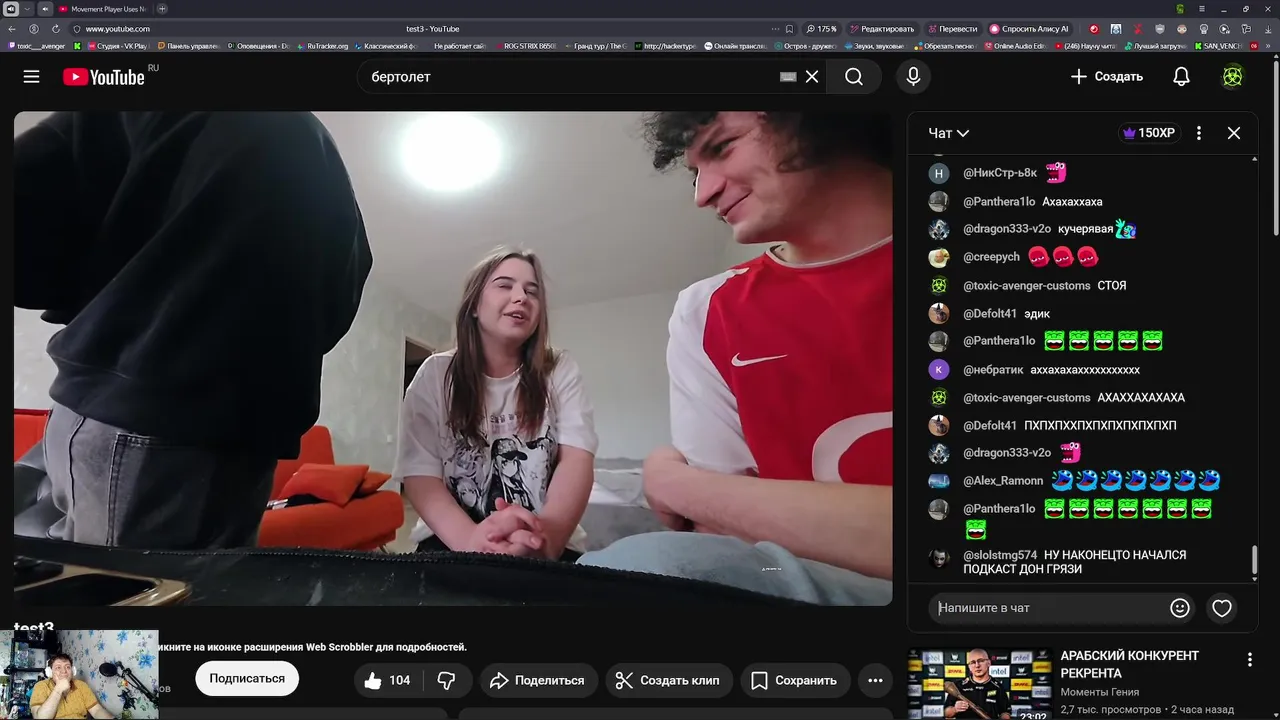
Task: Open the 'SAN_VENCH' bookmark
Action: pos(1217,46)
